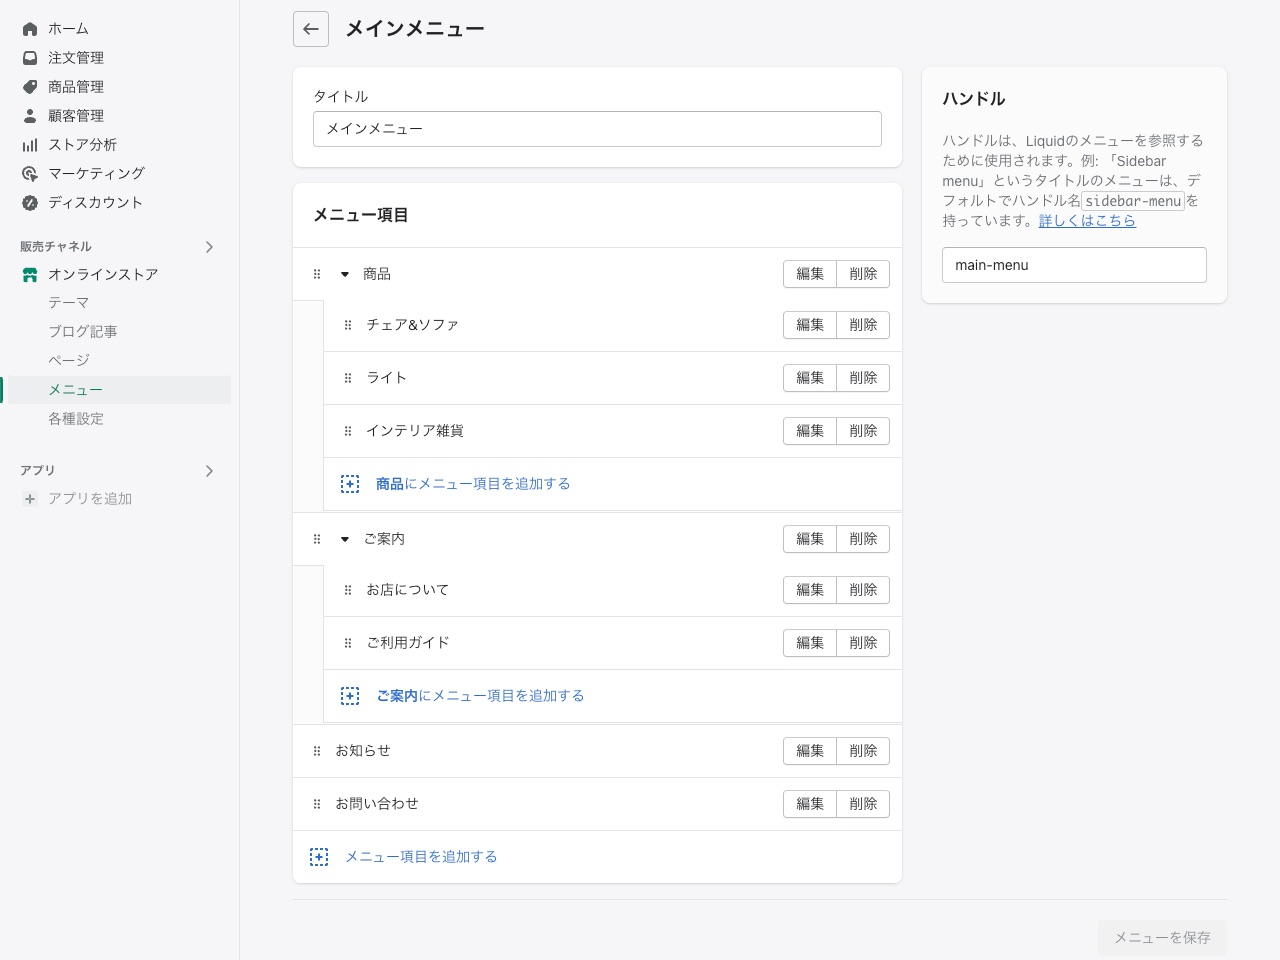Click drag handle for お店について item
This screenshot has width=1280, height=960.
coord(348,590)
